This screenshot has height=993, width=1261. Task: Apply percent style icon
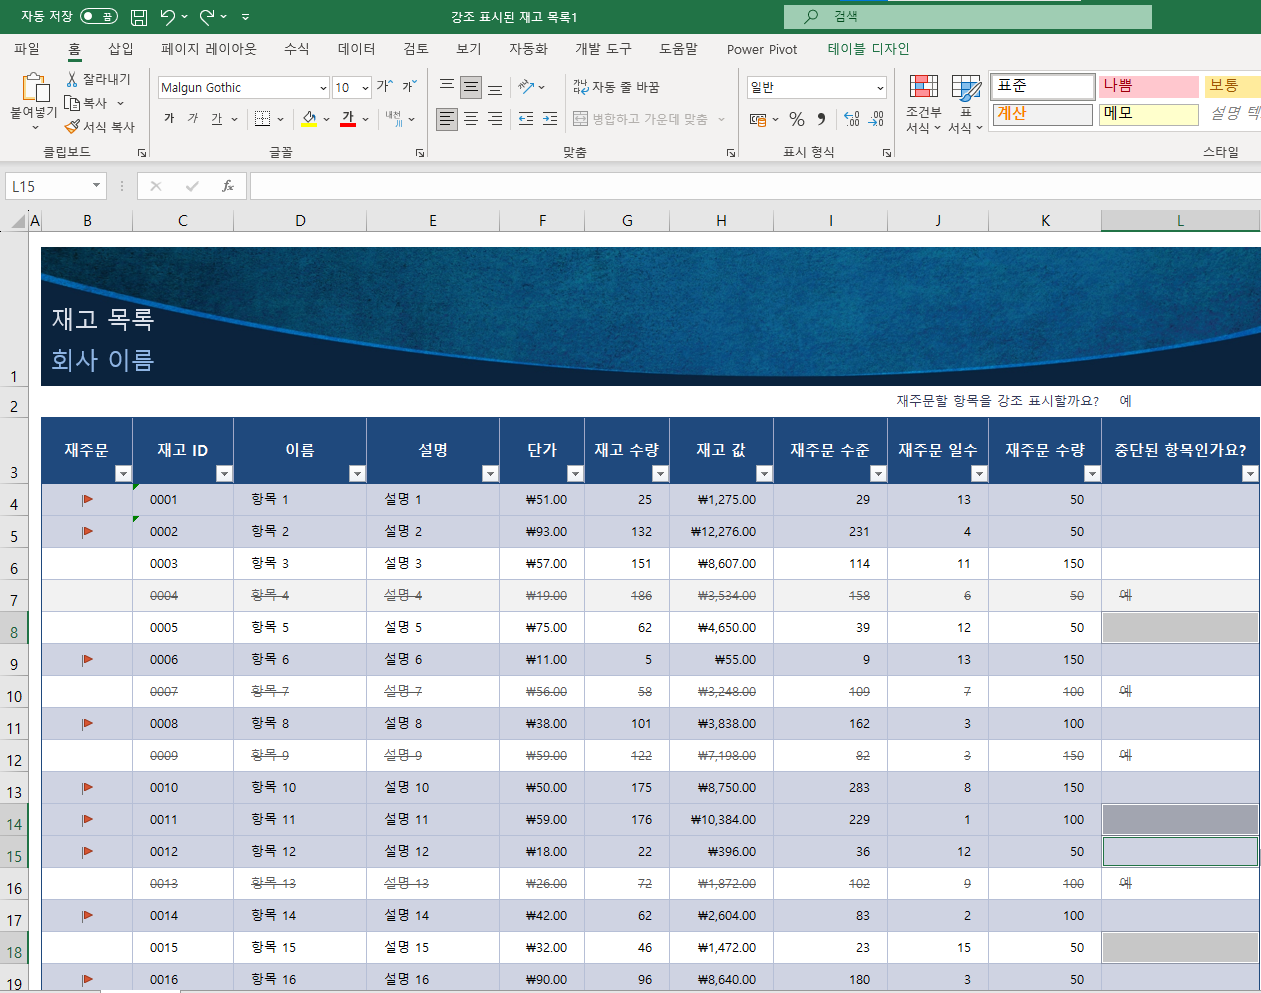tap(797, 119)
